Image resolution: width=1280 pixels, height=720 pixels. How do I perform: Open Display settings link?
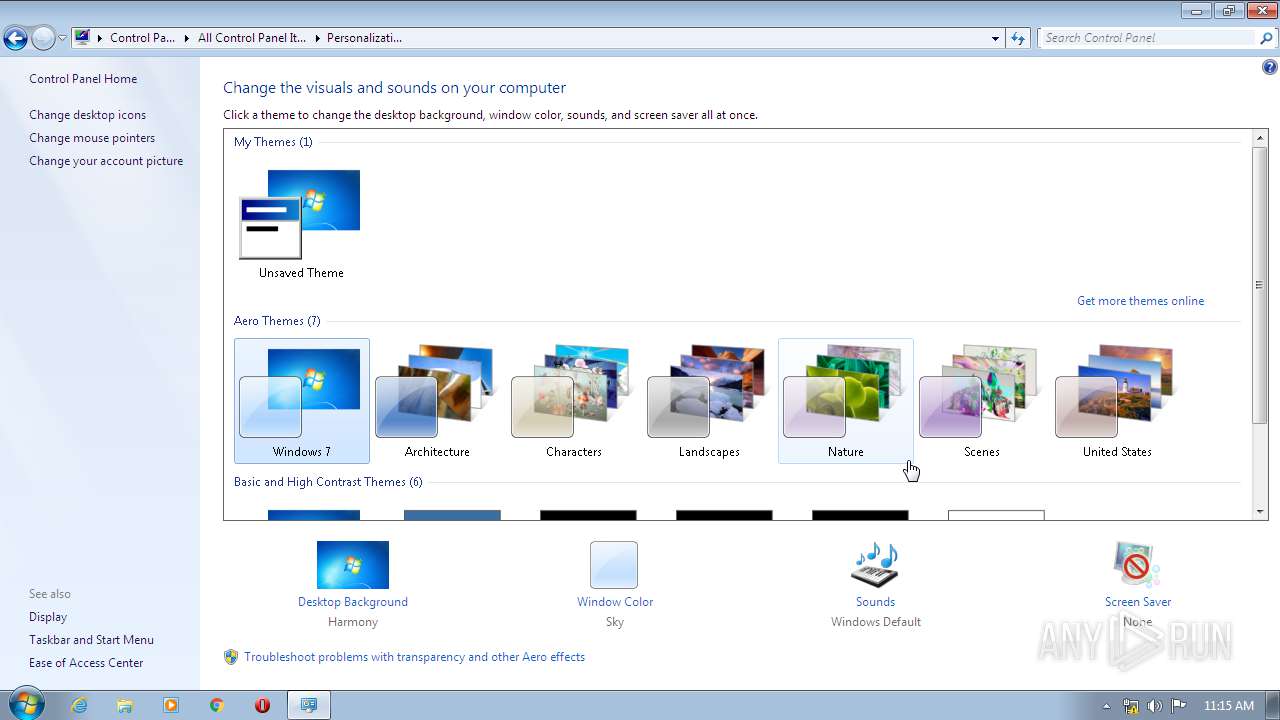[48, 617]
